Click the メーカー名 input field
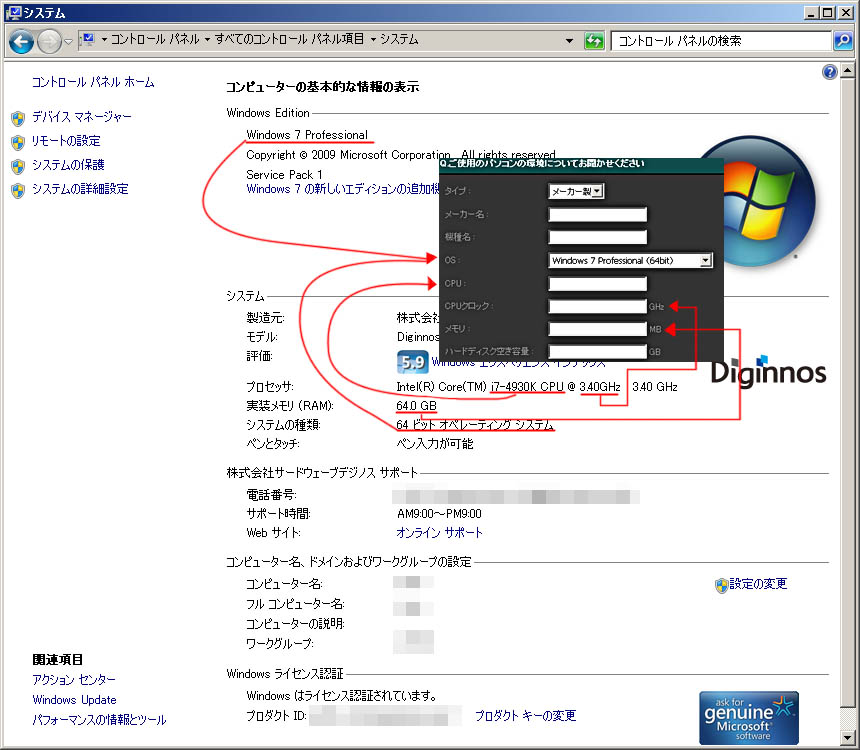This screenshot has height=750, width=860. point(597,215)
